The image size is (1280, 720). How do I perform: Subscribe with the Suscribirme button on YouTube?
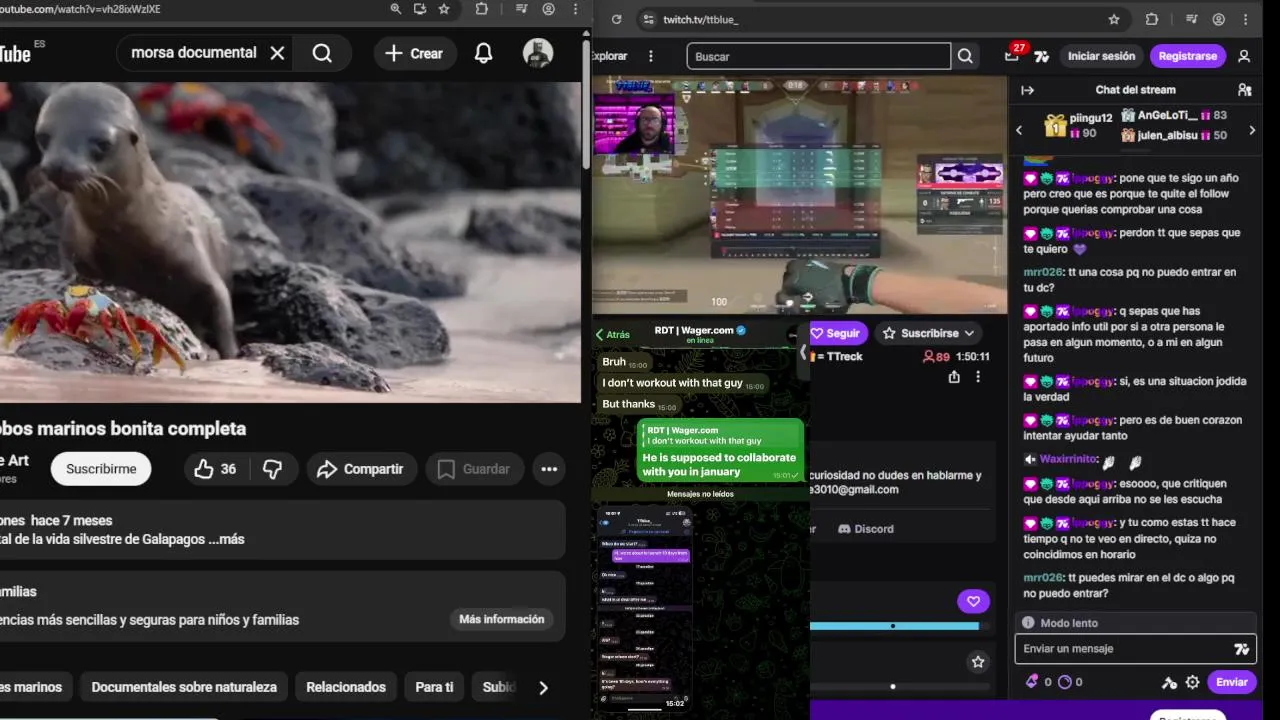point(101,469)
